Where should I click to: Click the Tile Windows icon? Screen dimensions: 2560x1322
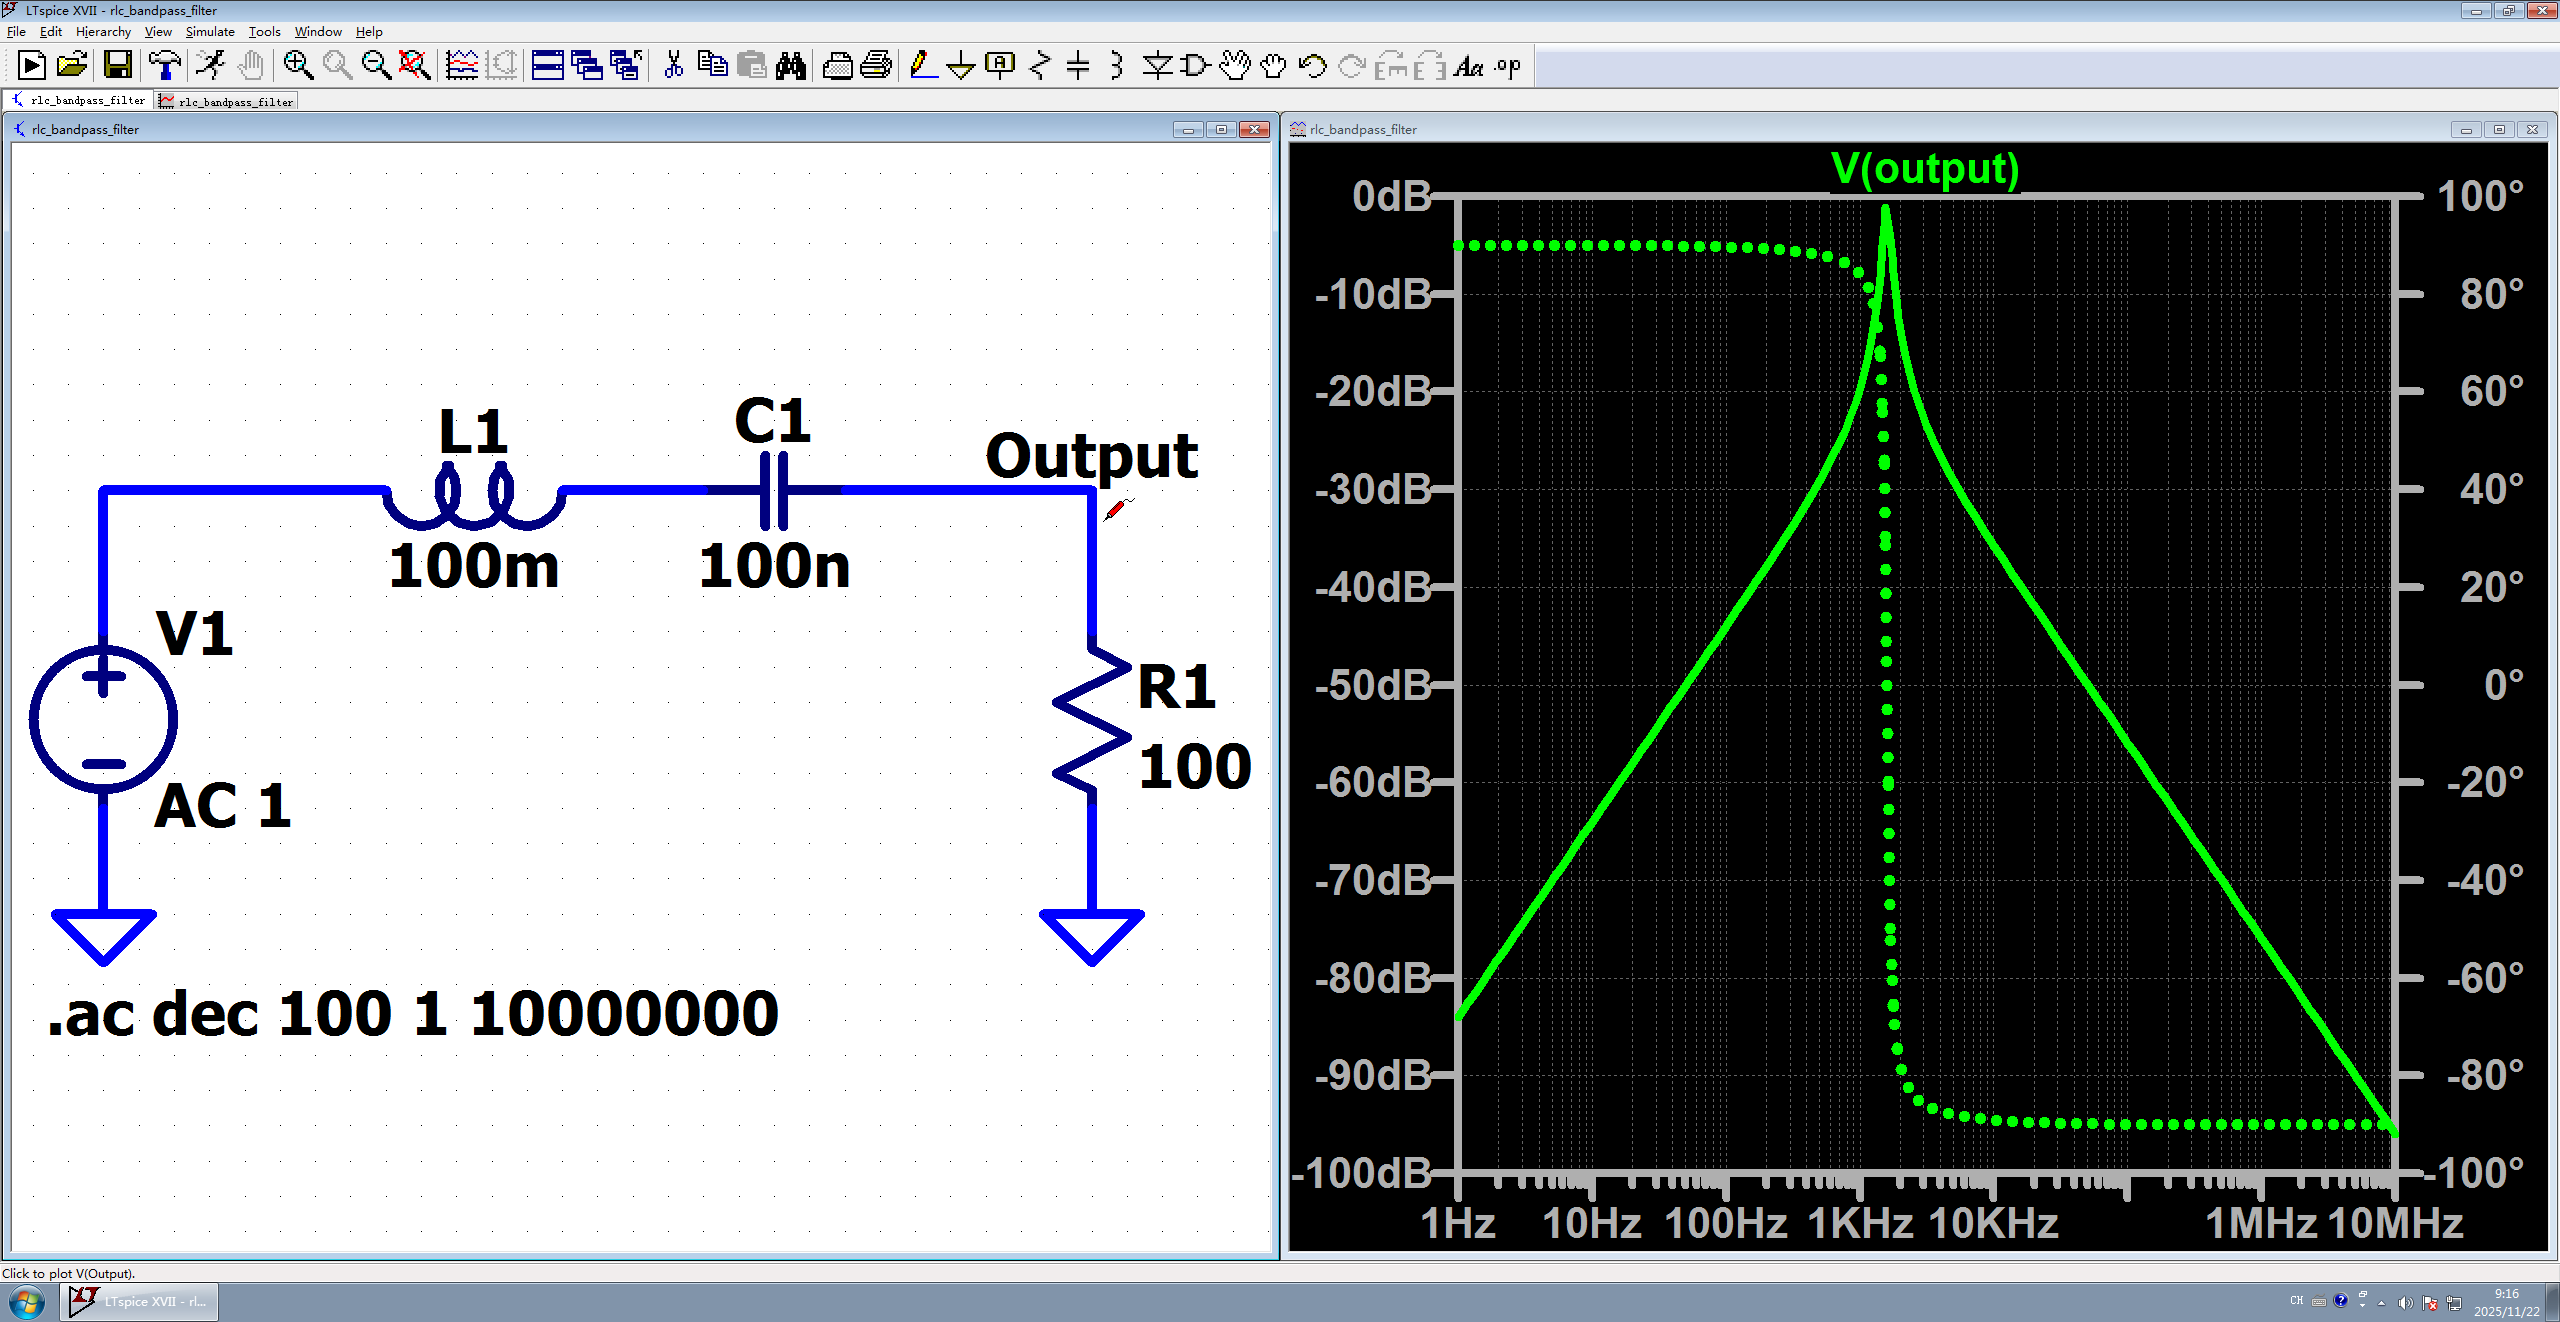[547, 66]
